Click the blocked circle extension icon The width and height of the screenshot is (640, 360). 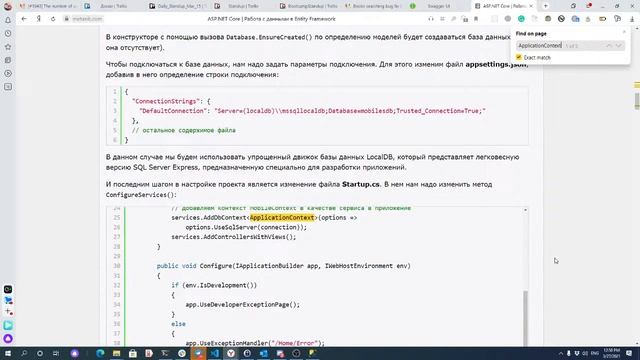(x=561, y=19)
